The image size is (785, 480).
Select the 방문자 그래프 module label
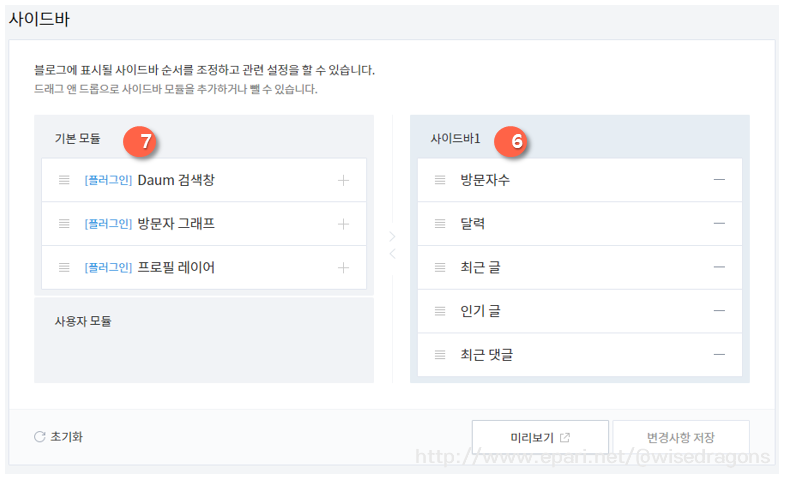(176, 223)
